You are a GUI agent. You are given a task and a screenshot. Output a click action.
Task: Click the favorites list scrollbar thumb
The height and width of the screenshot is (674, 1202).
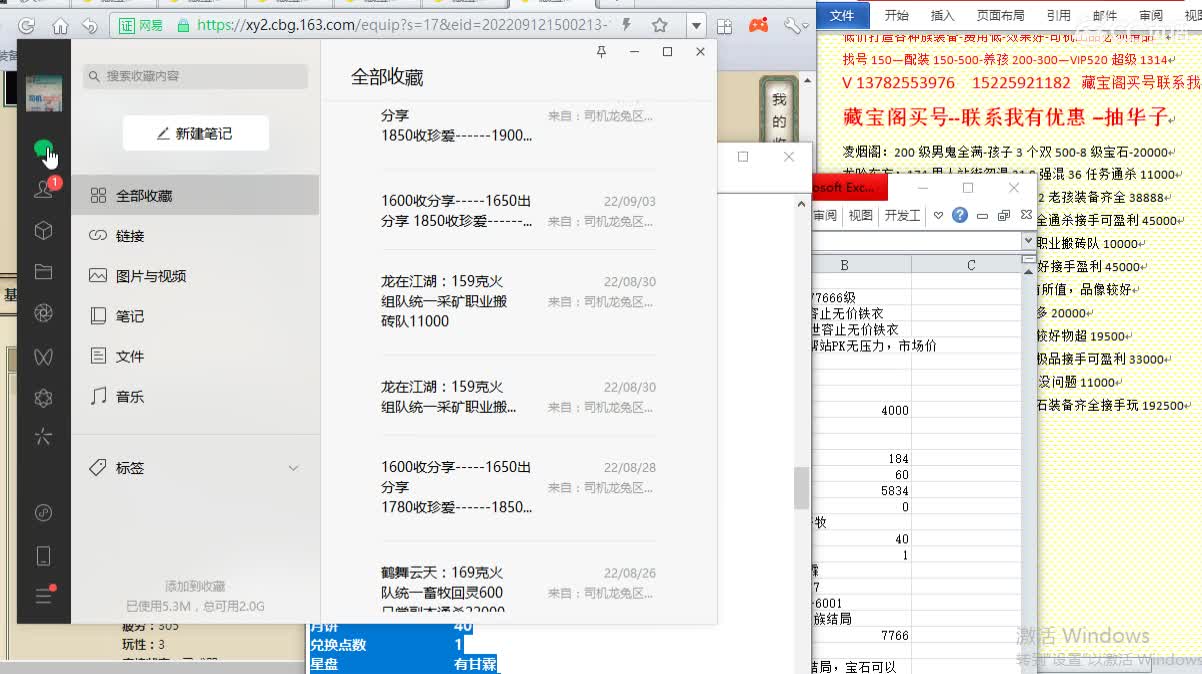click(x=801, y=488)
